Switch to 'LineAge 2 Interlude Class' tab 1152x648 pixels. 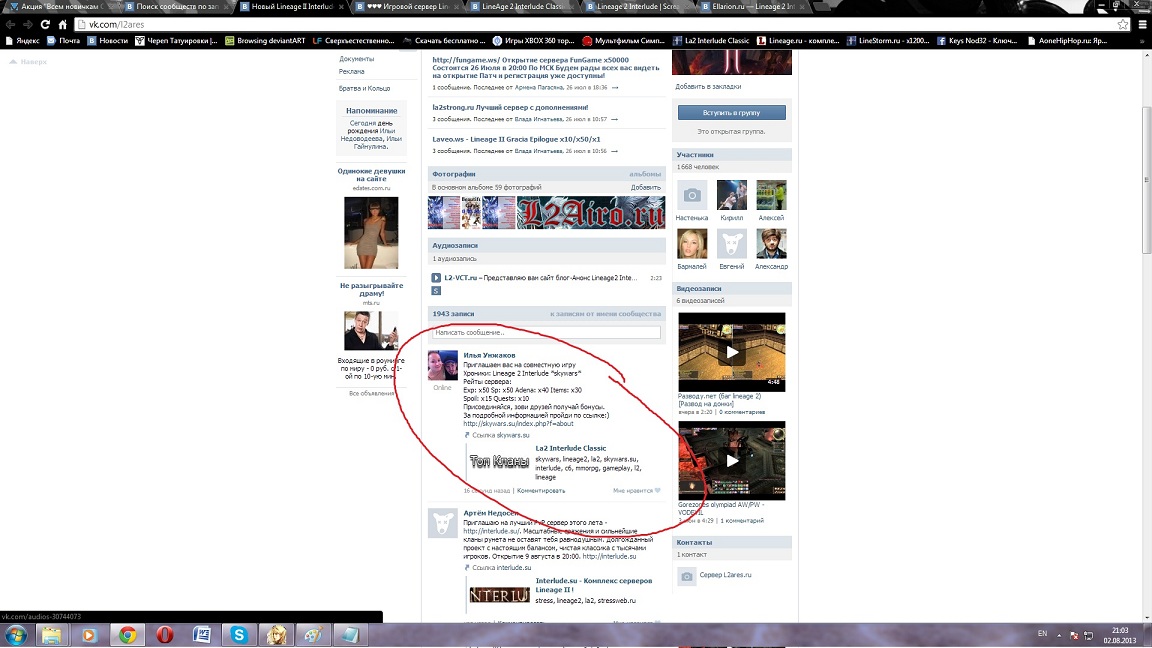[x=522, y=6]
